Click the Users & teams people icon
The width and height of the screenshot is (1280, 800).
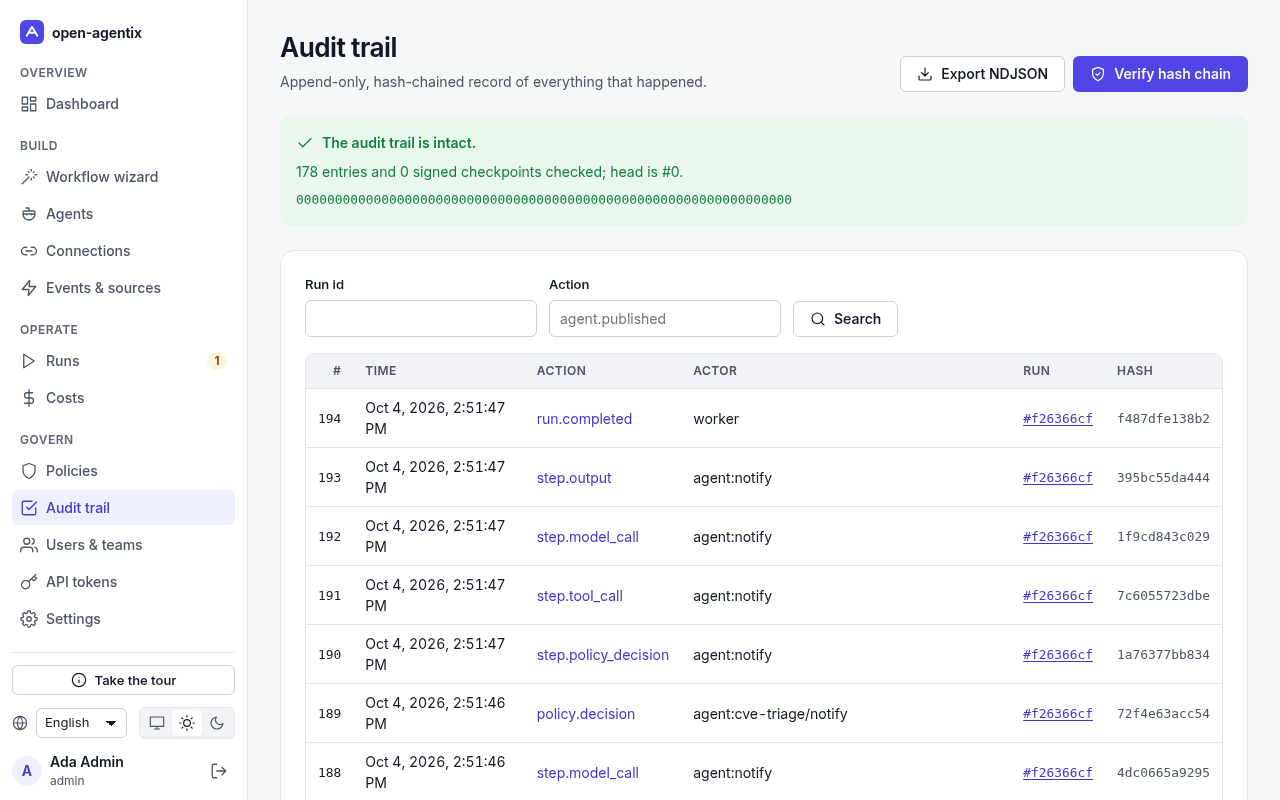click(29, 545)
